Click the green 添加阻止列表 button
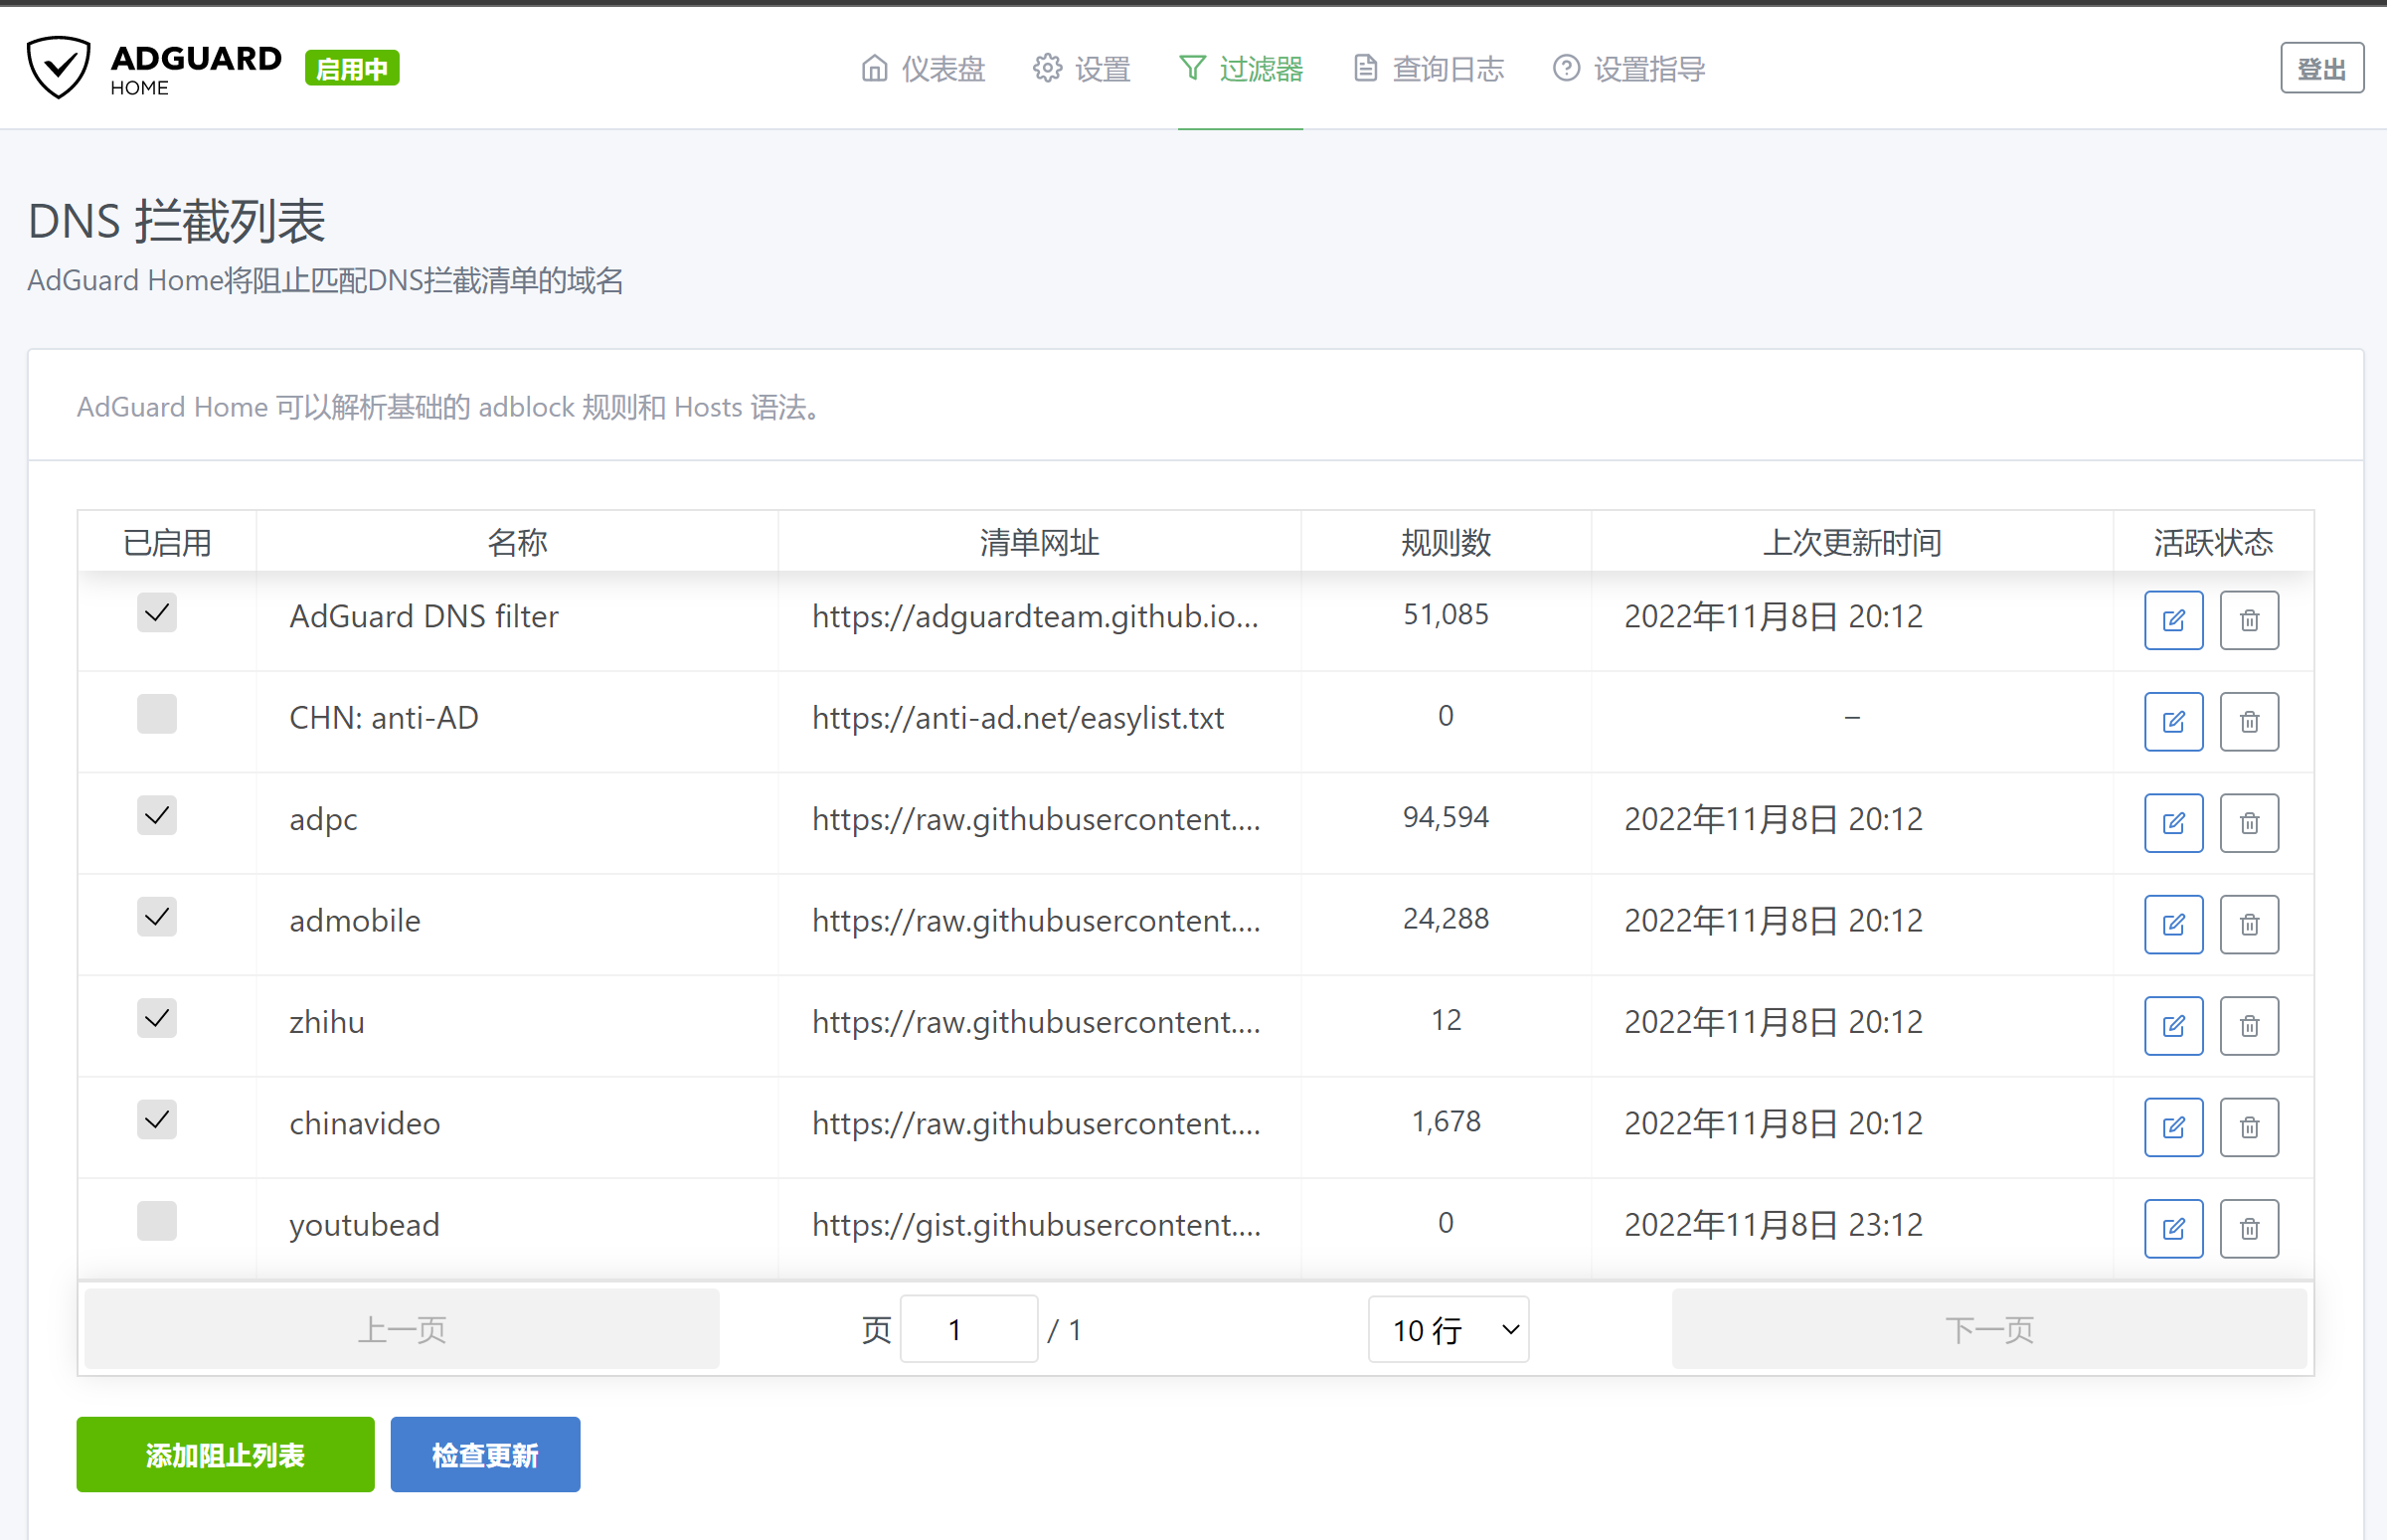The height and width of the screenshot is (1540, 2387). 225,1454
